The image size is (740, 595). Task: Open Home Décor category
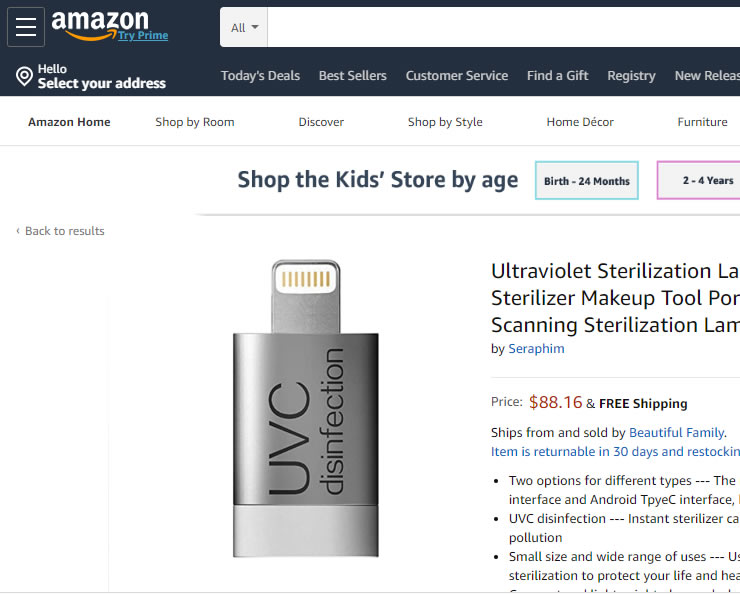[580, 122]
